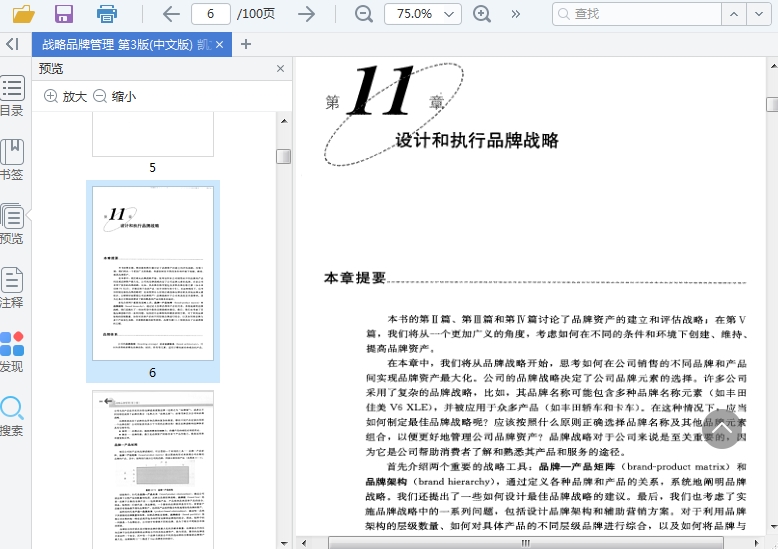Click the 查找 search field
The image size is (778, 549).
[637, 14]
